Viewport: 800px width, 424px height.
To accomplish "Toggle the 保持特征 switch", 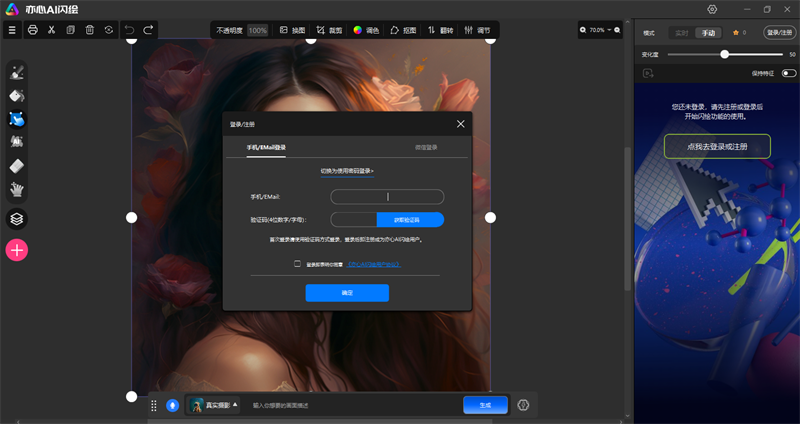I will point(789,73).
